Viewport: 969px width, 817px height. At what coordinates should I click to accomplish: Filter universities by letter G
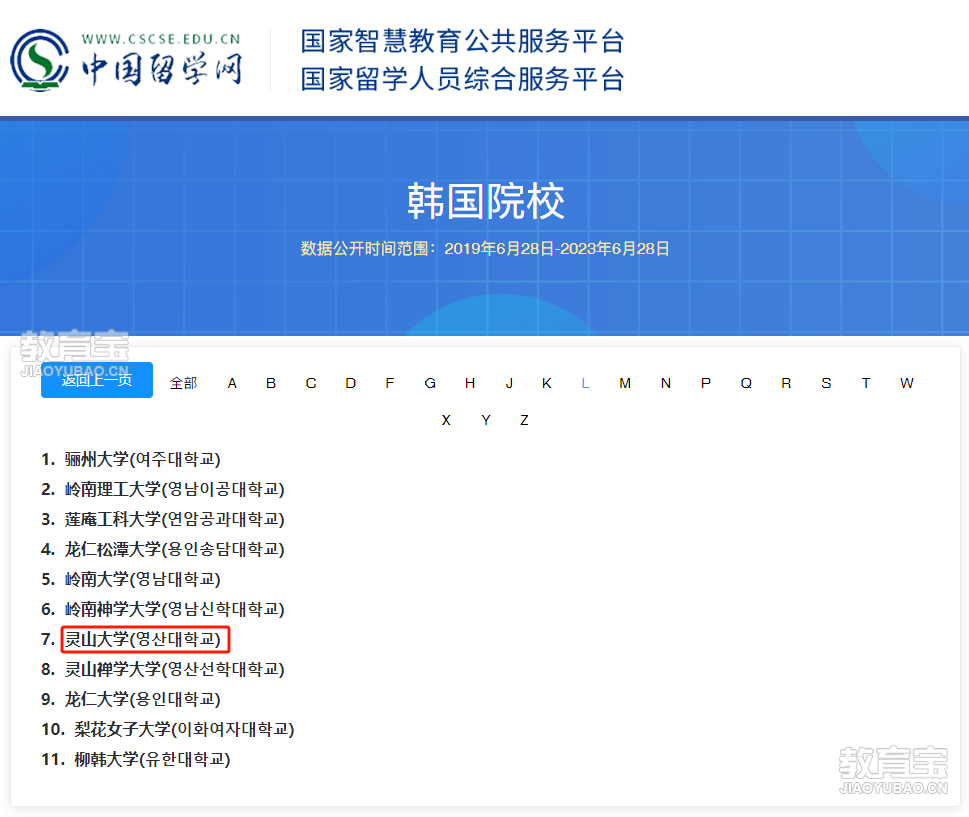pos(430,383)
